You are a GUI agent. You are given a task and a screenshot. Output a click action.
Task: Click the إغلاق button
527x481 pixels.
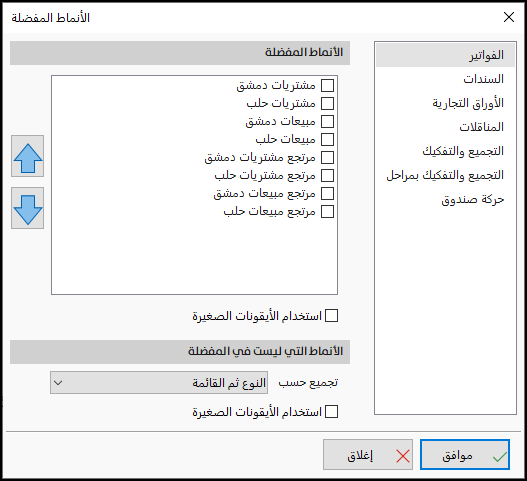[x=368, y=454]
